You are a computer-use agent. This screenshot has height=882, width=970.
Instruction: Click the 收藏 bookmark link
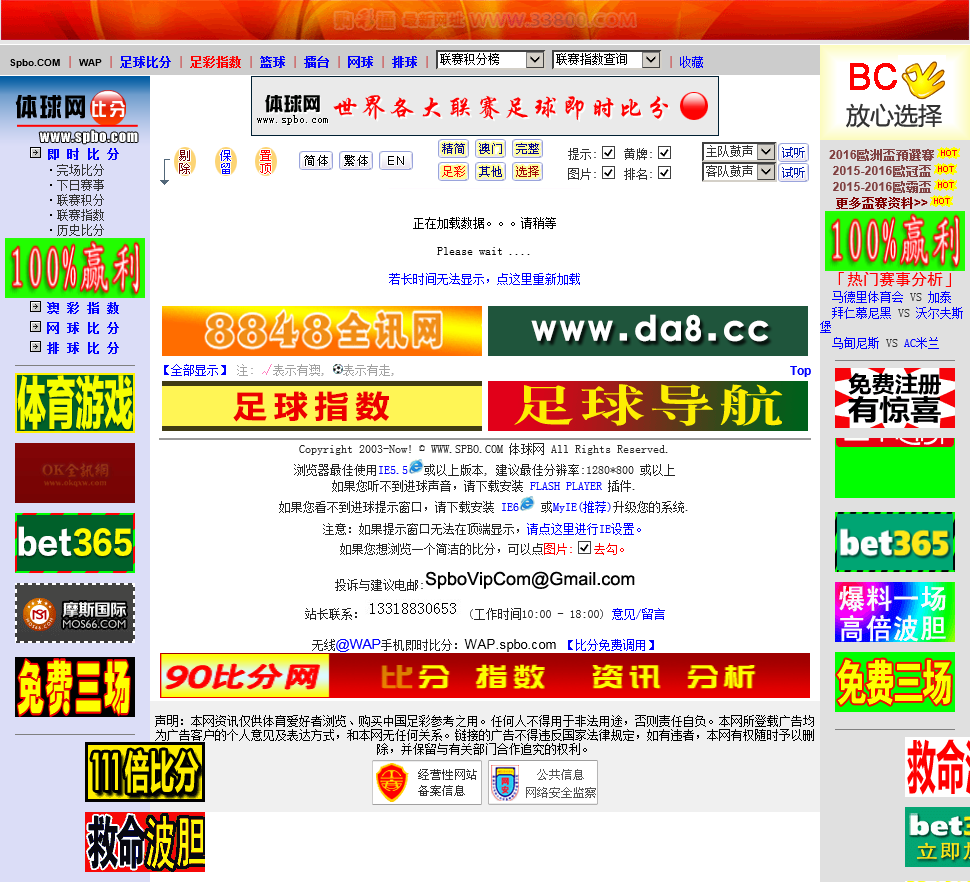[x=691, y=62]
